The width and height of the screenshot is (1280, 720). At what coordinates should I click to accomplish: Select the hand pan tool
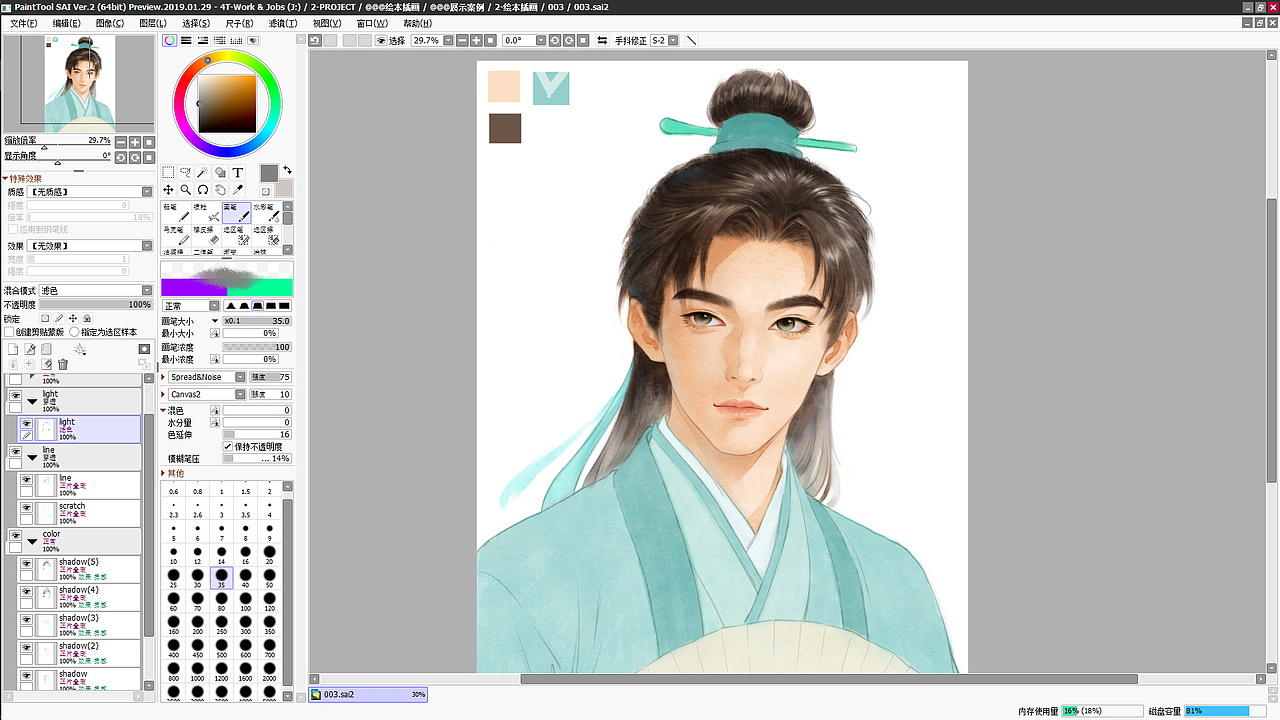(x=220, y=189)
